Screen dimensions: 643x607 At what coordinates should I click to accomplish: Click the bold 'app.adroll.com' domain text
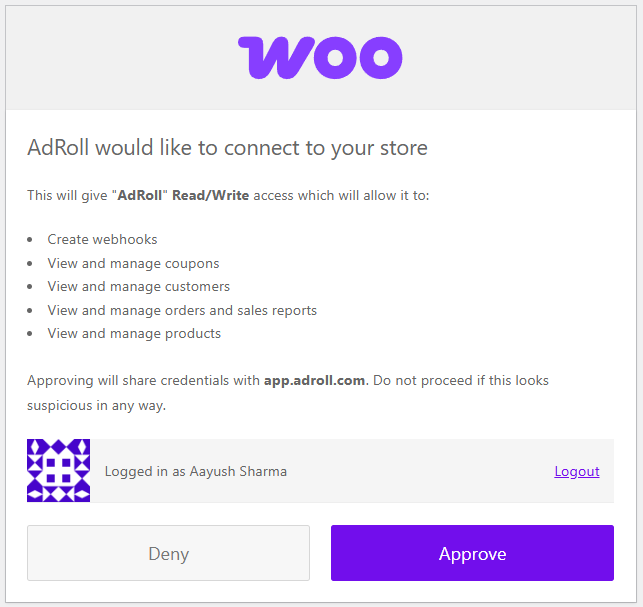point(314,381)
